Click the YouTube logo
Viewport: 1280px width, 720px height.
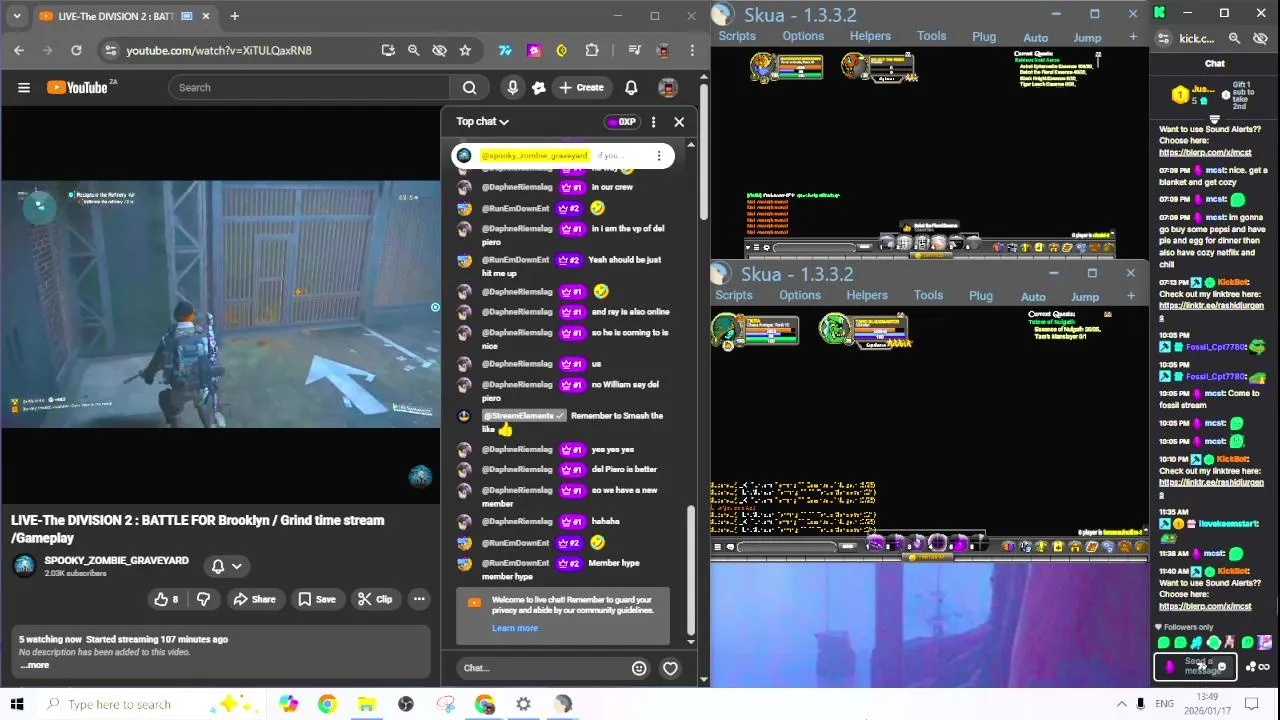[x=77, y=88]
